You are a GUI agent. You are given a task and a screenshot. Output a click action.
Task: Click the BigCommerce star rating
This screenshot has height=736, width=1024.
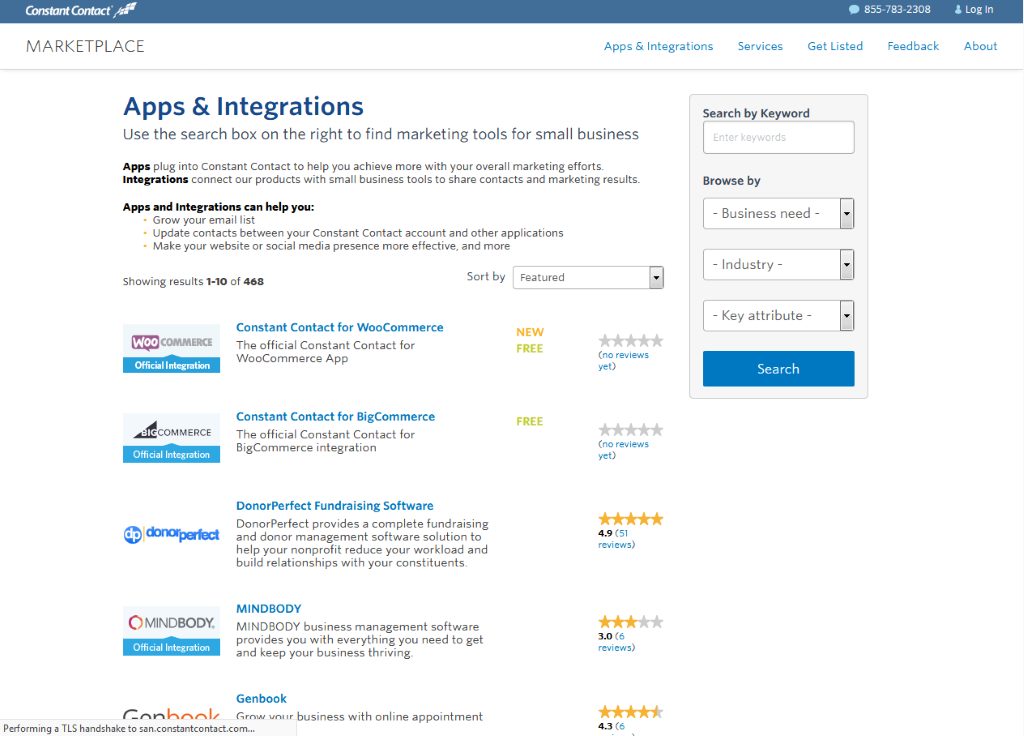coord(630,430)
